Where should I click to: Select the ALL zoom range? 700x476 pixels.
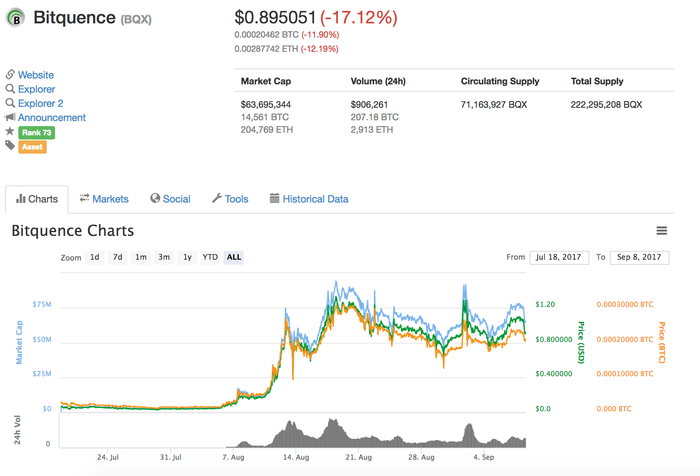[x=233, y=257]
